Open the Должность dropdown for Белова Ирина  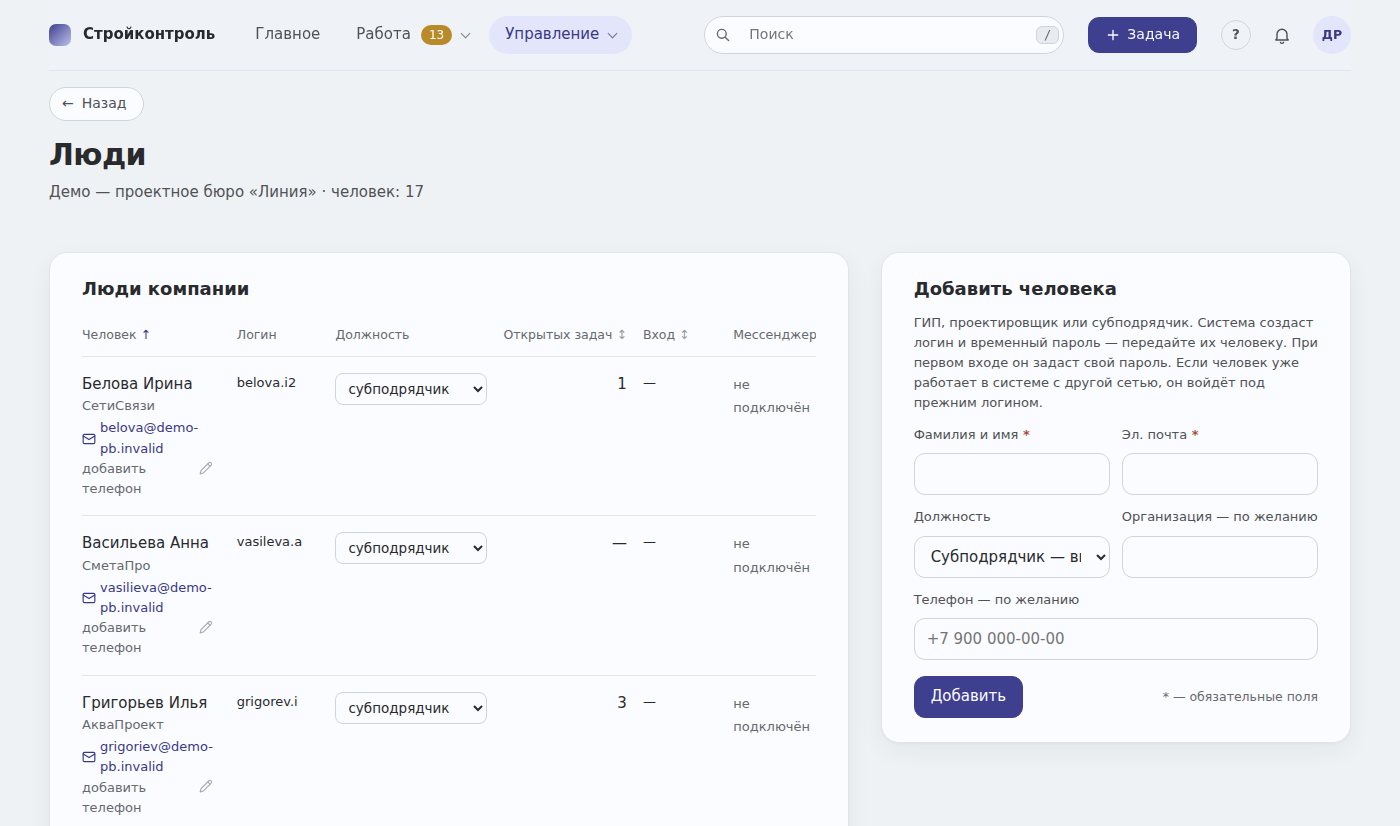point(411,389)
